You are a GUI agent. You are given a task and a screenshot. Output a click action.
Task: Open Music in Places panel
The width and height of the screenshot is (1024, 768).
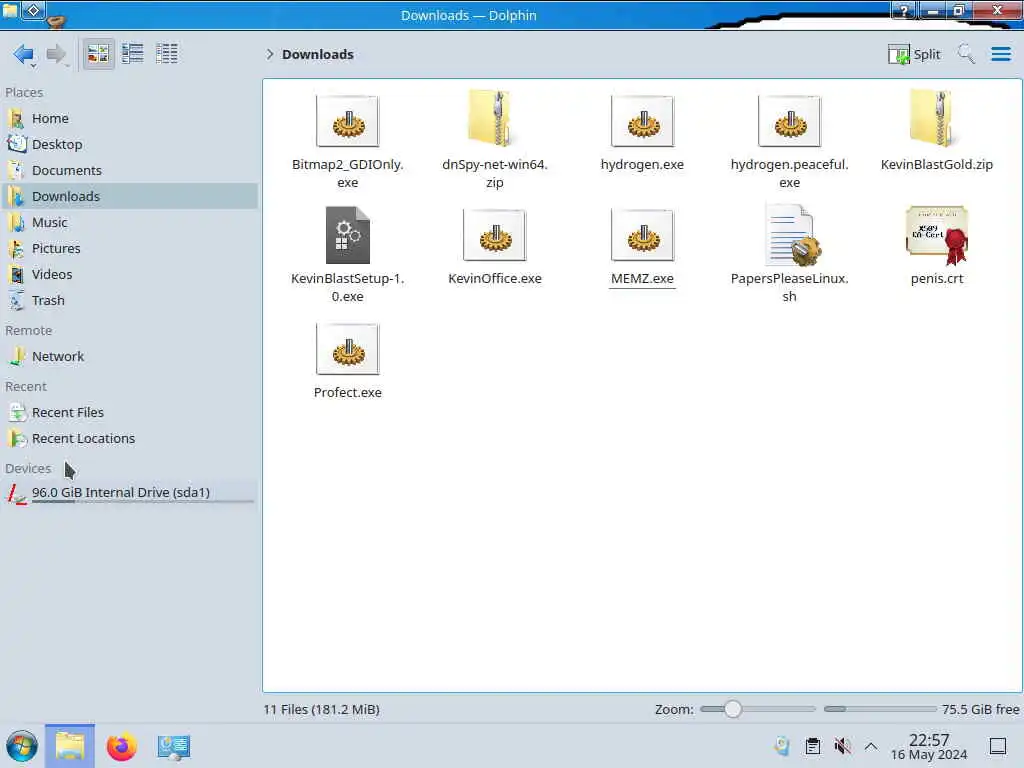[131, 222]
